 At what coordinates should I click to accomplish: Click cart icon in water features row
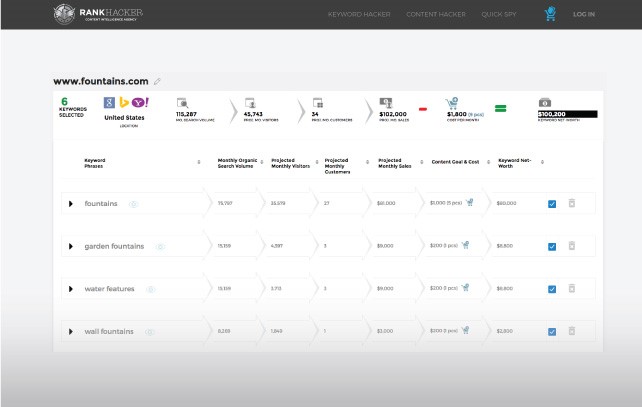pyautogui.click(x=466, y=288)
